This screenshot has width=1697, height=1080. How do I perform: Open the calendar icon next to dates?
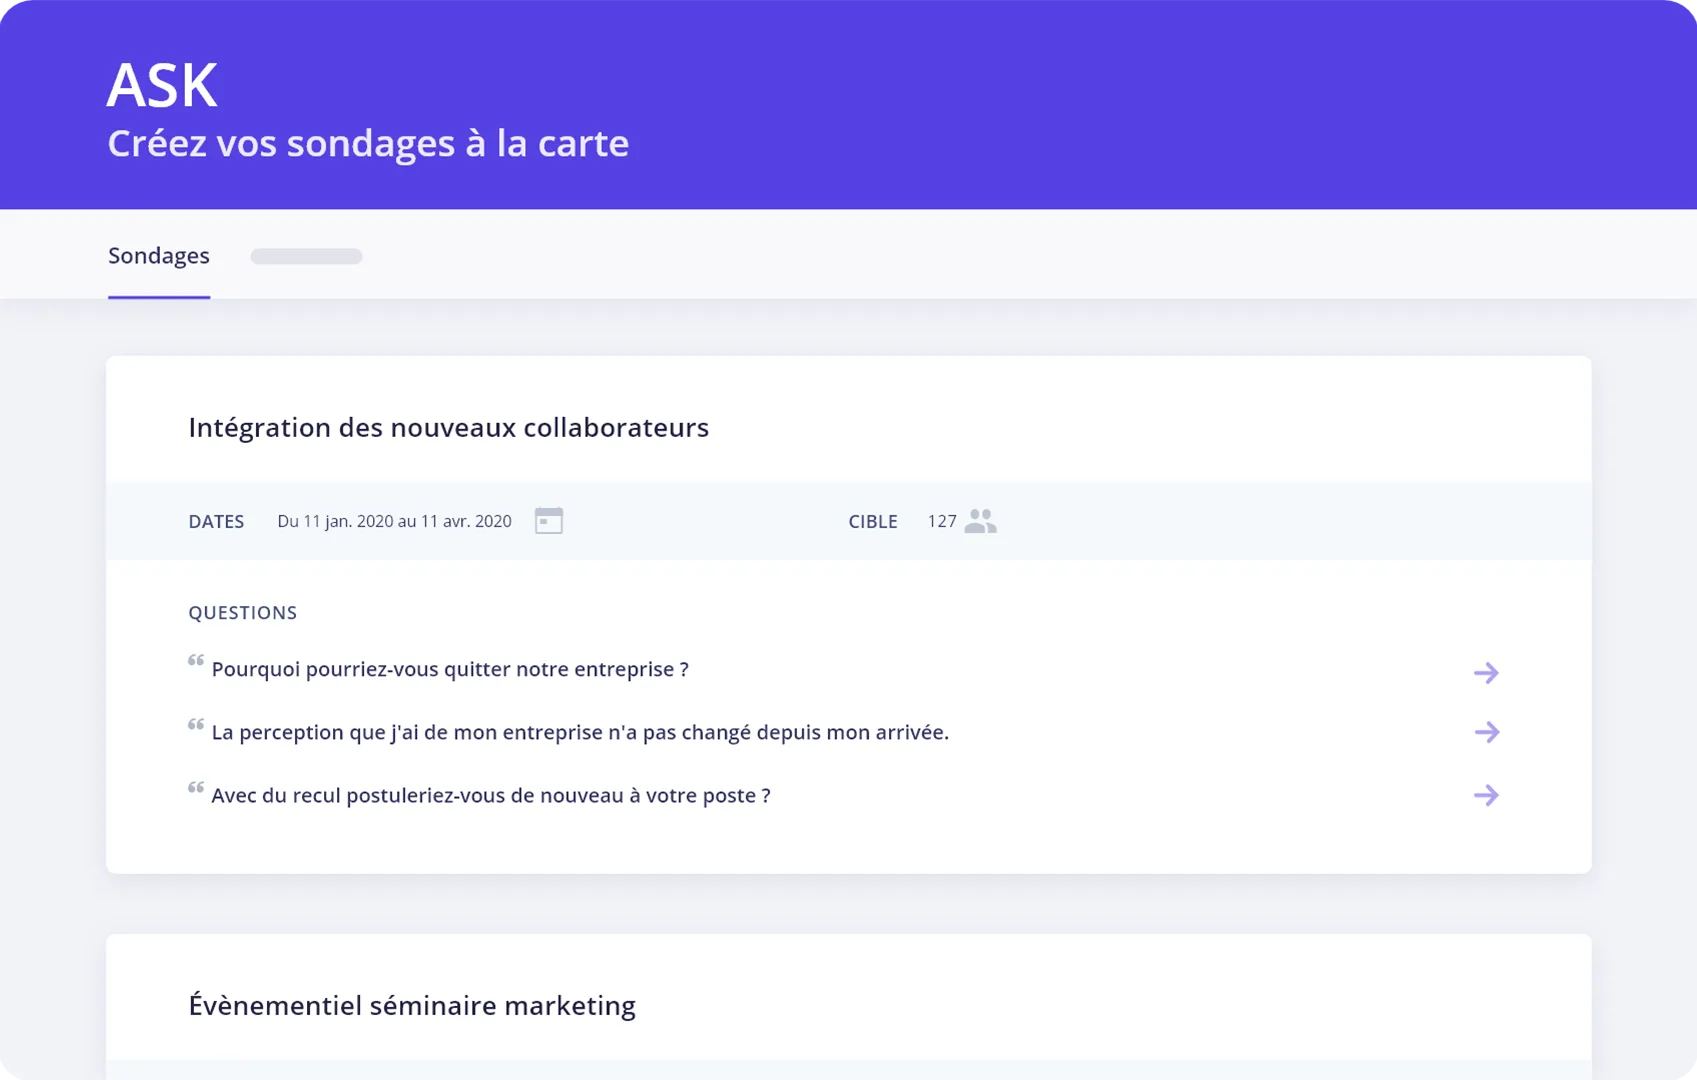tap(549, 520)
